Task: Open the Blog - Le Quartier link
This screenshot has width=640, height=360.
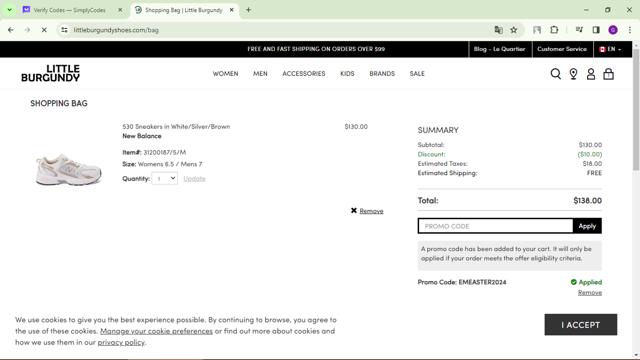Action: tap(500, 49)
